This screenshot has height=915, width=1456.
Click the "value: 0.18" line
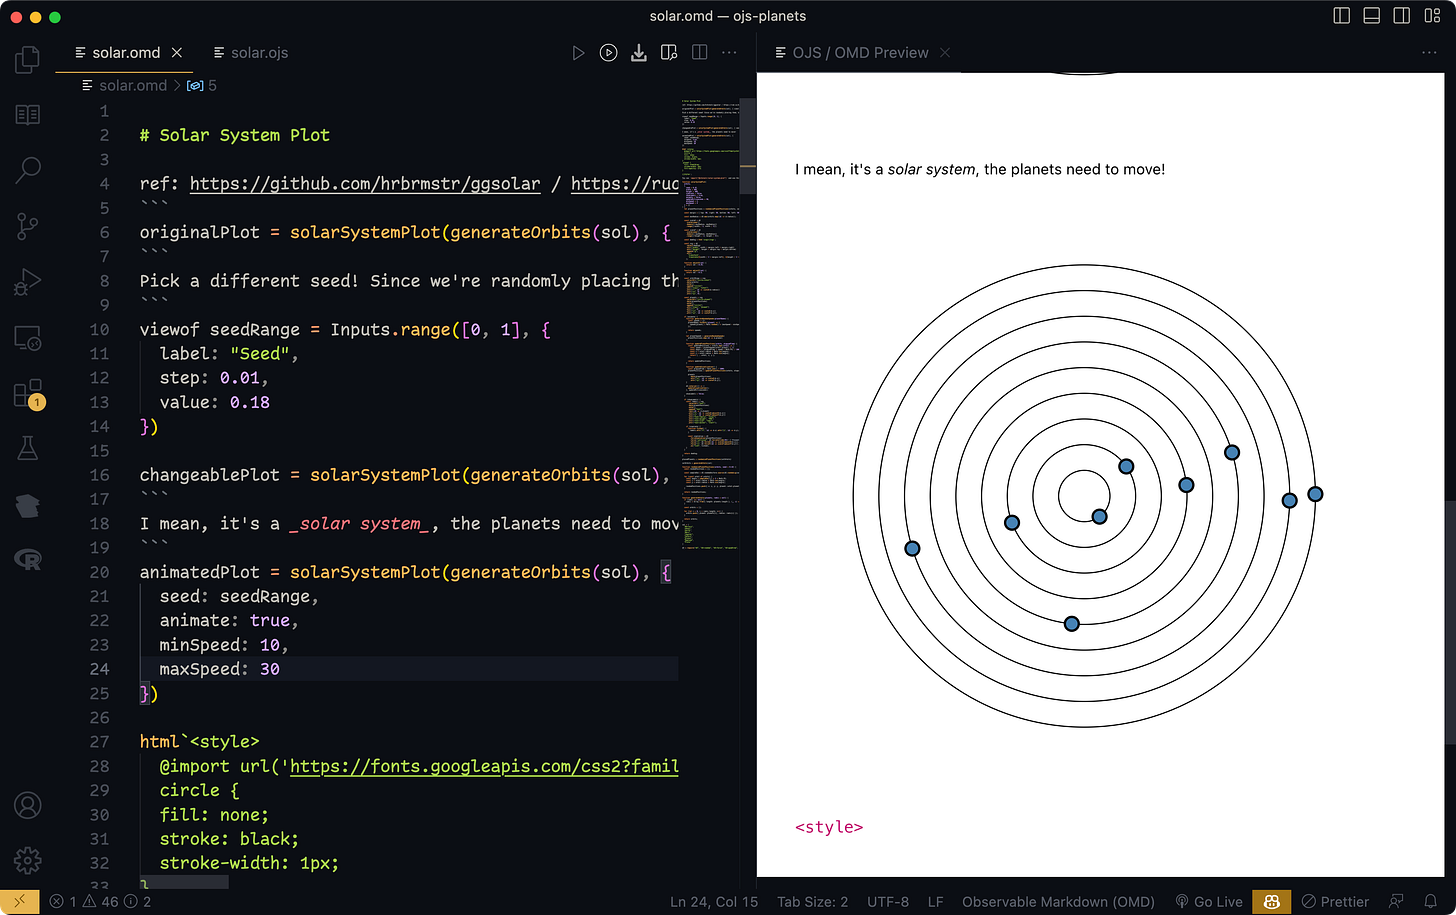[x=215, y=402]
